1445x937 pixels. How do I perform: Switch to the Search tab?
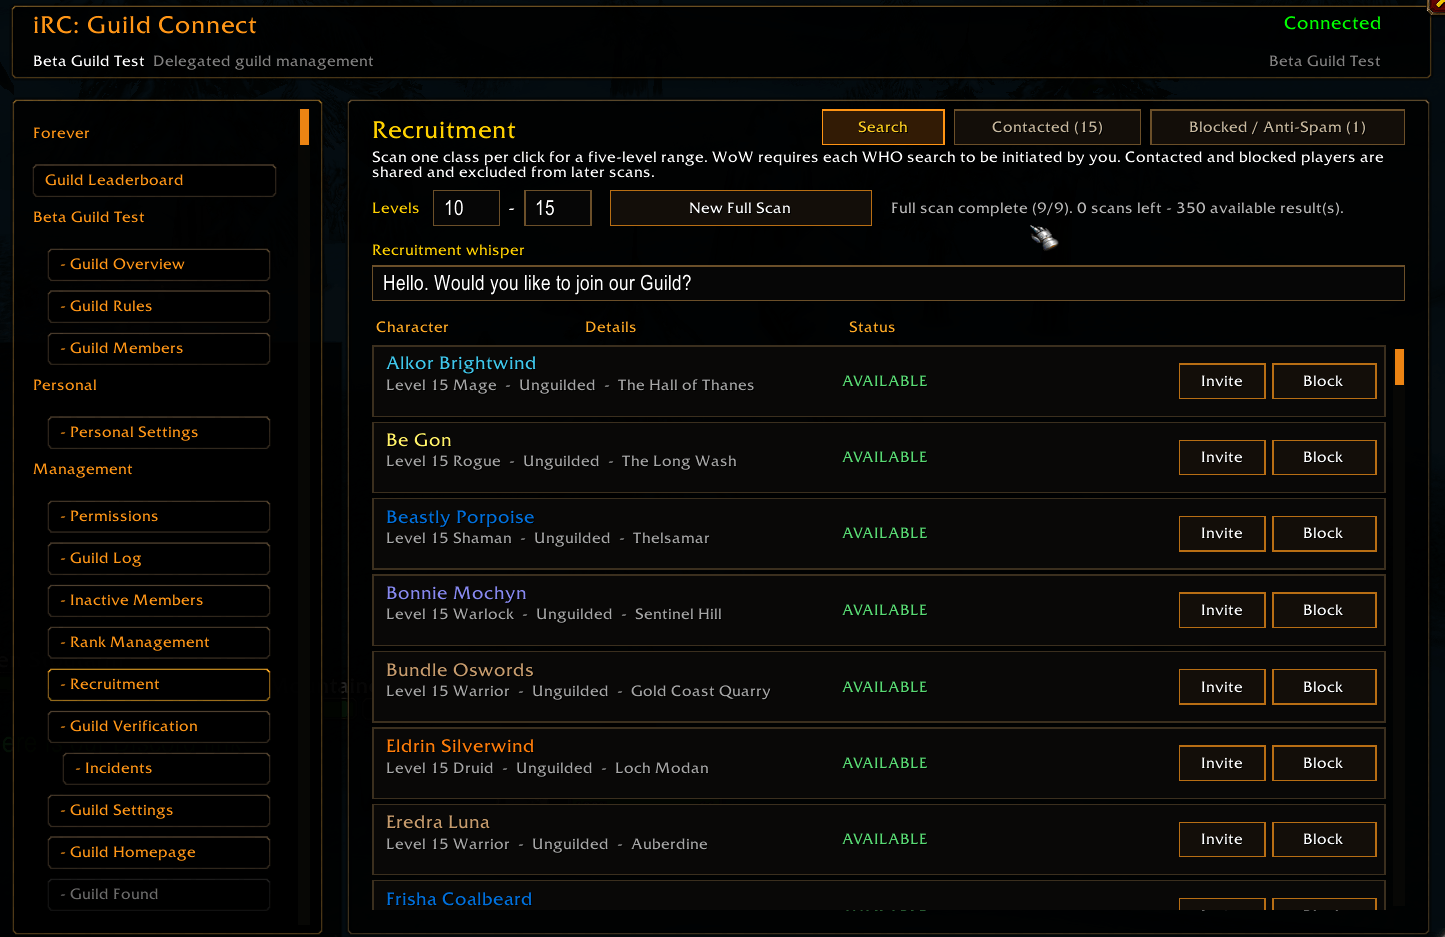[883, 127]
